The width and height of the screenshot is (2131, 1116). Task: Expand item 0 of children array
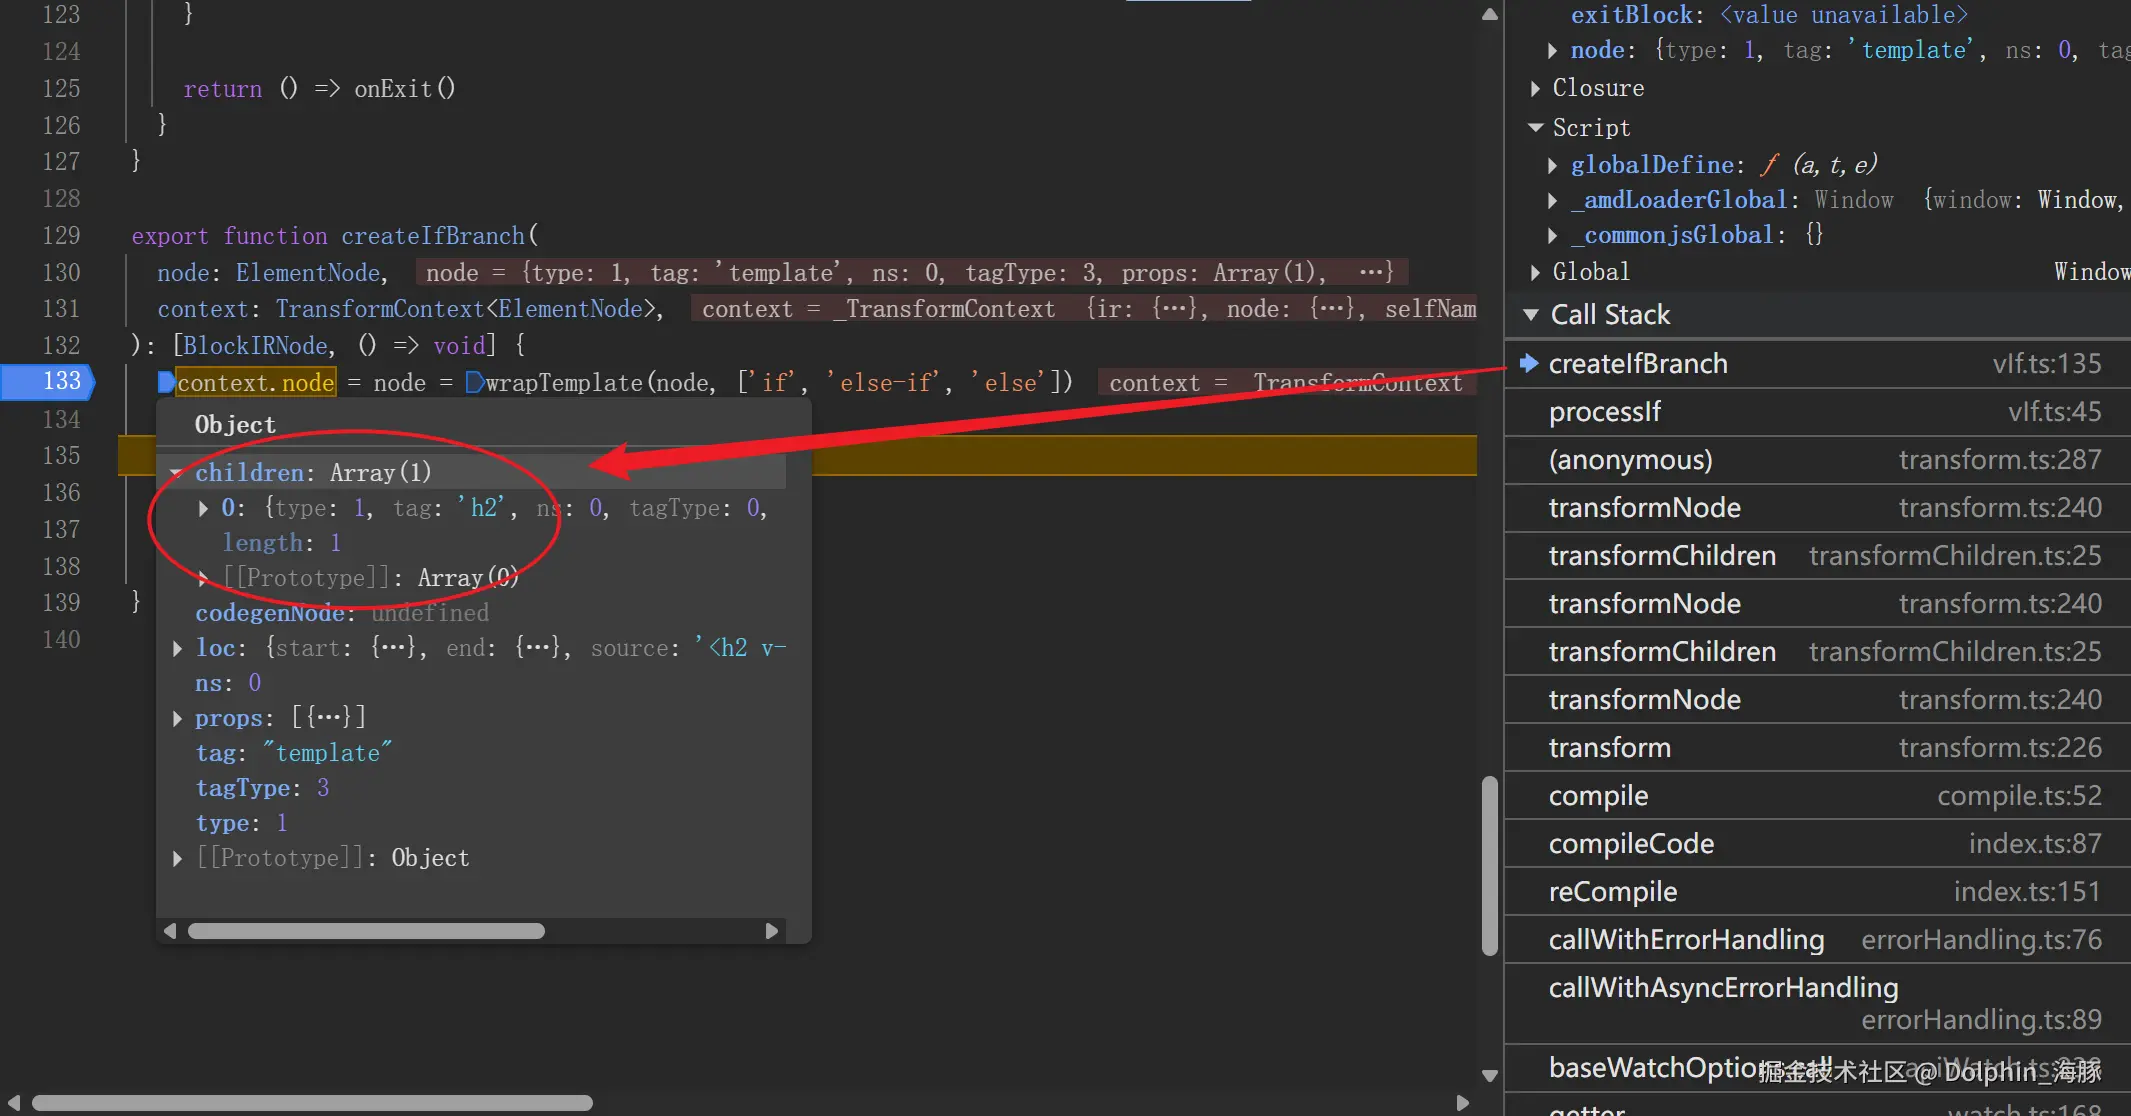[203, 509]
